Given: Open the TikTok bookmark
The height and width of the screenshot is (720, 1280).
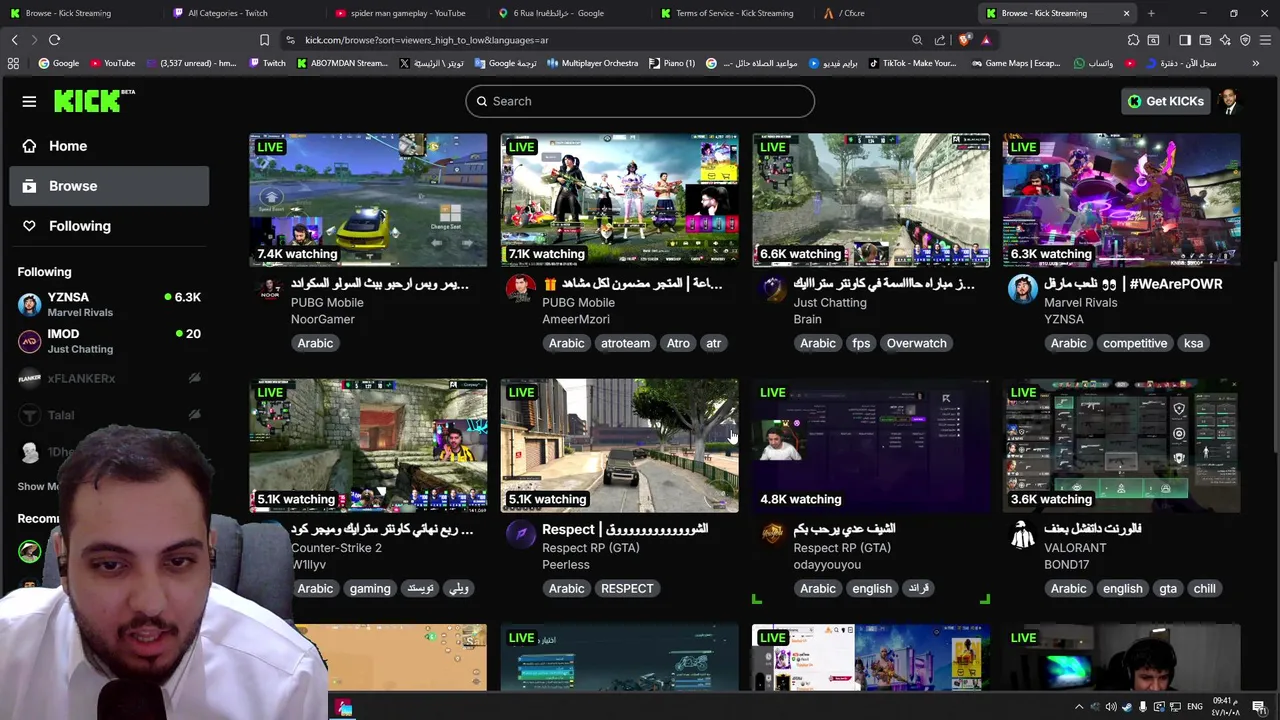Looking at the screenshot, I should [x=912, y=63].
